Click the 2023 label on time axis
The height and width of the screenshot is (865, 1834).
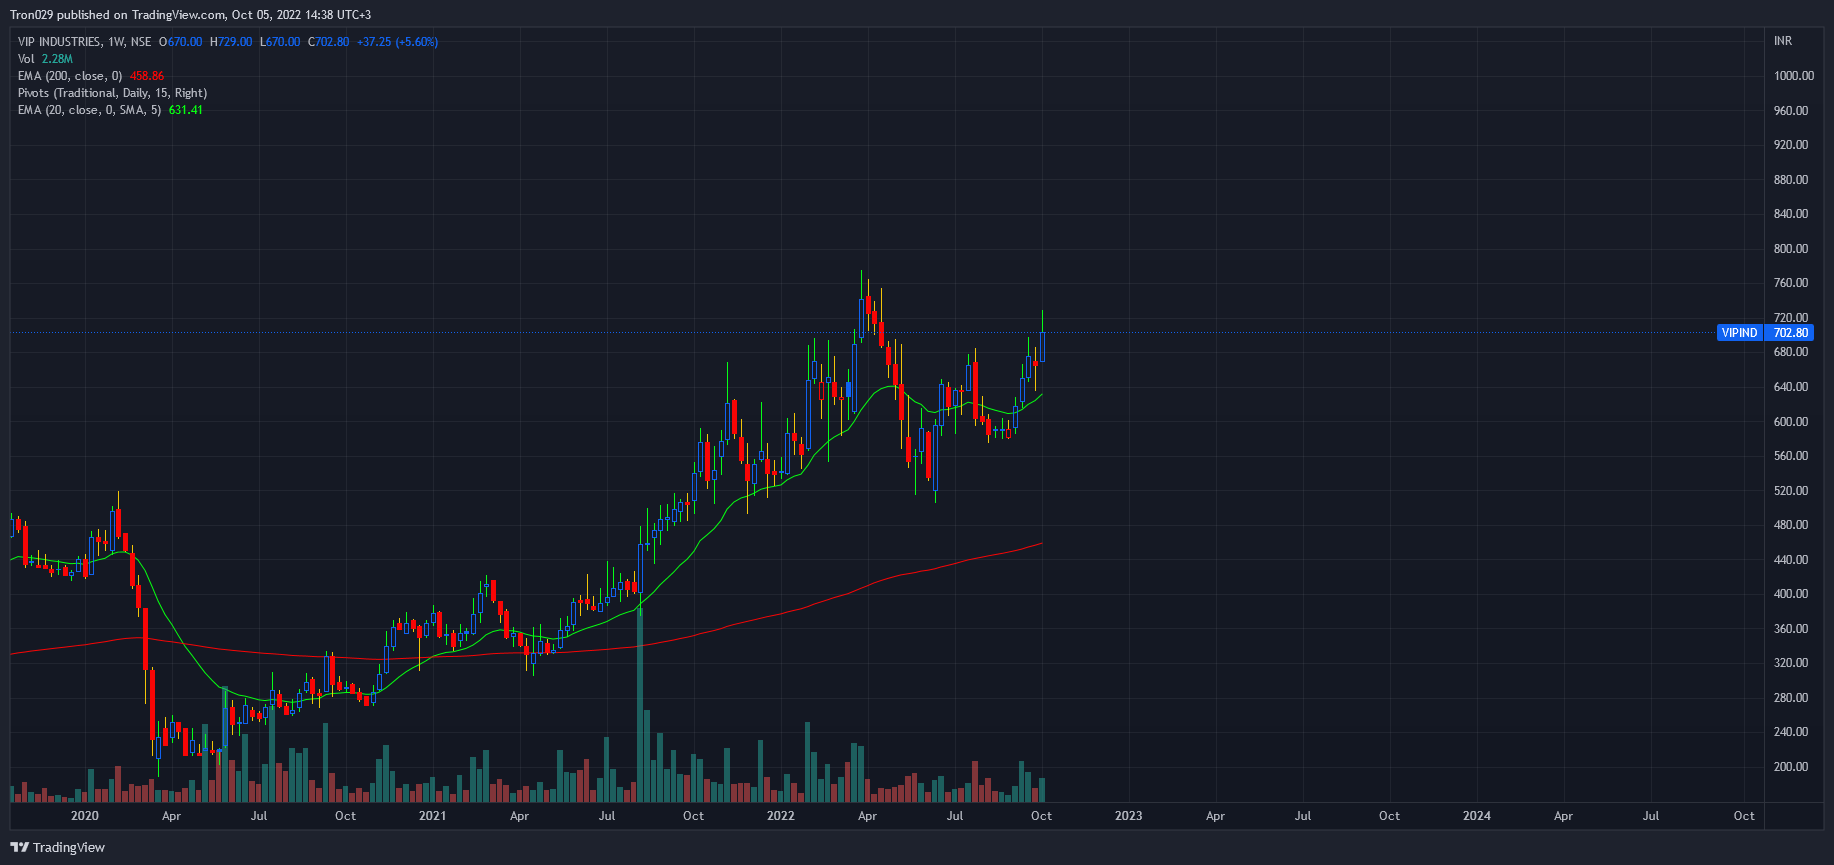pos(1129,816)
